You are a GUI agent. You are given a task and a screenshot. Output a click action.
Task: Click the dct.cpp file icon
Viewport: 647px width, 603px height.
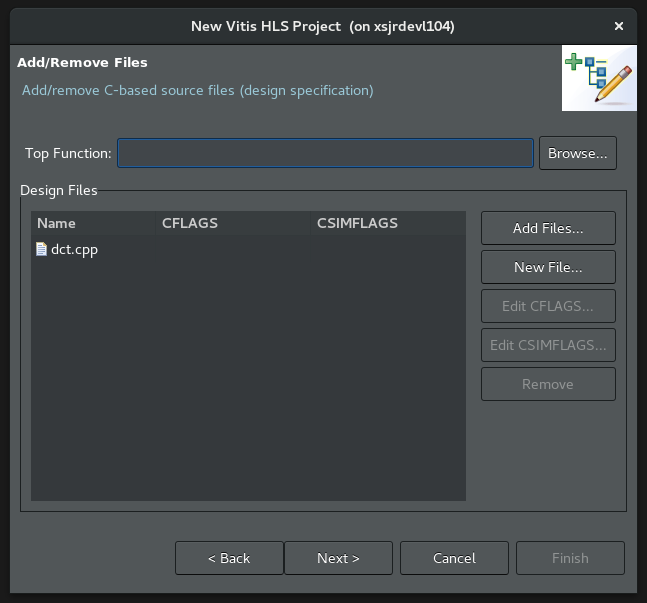(x=41, y=249)
